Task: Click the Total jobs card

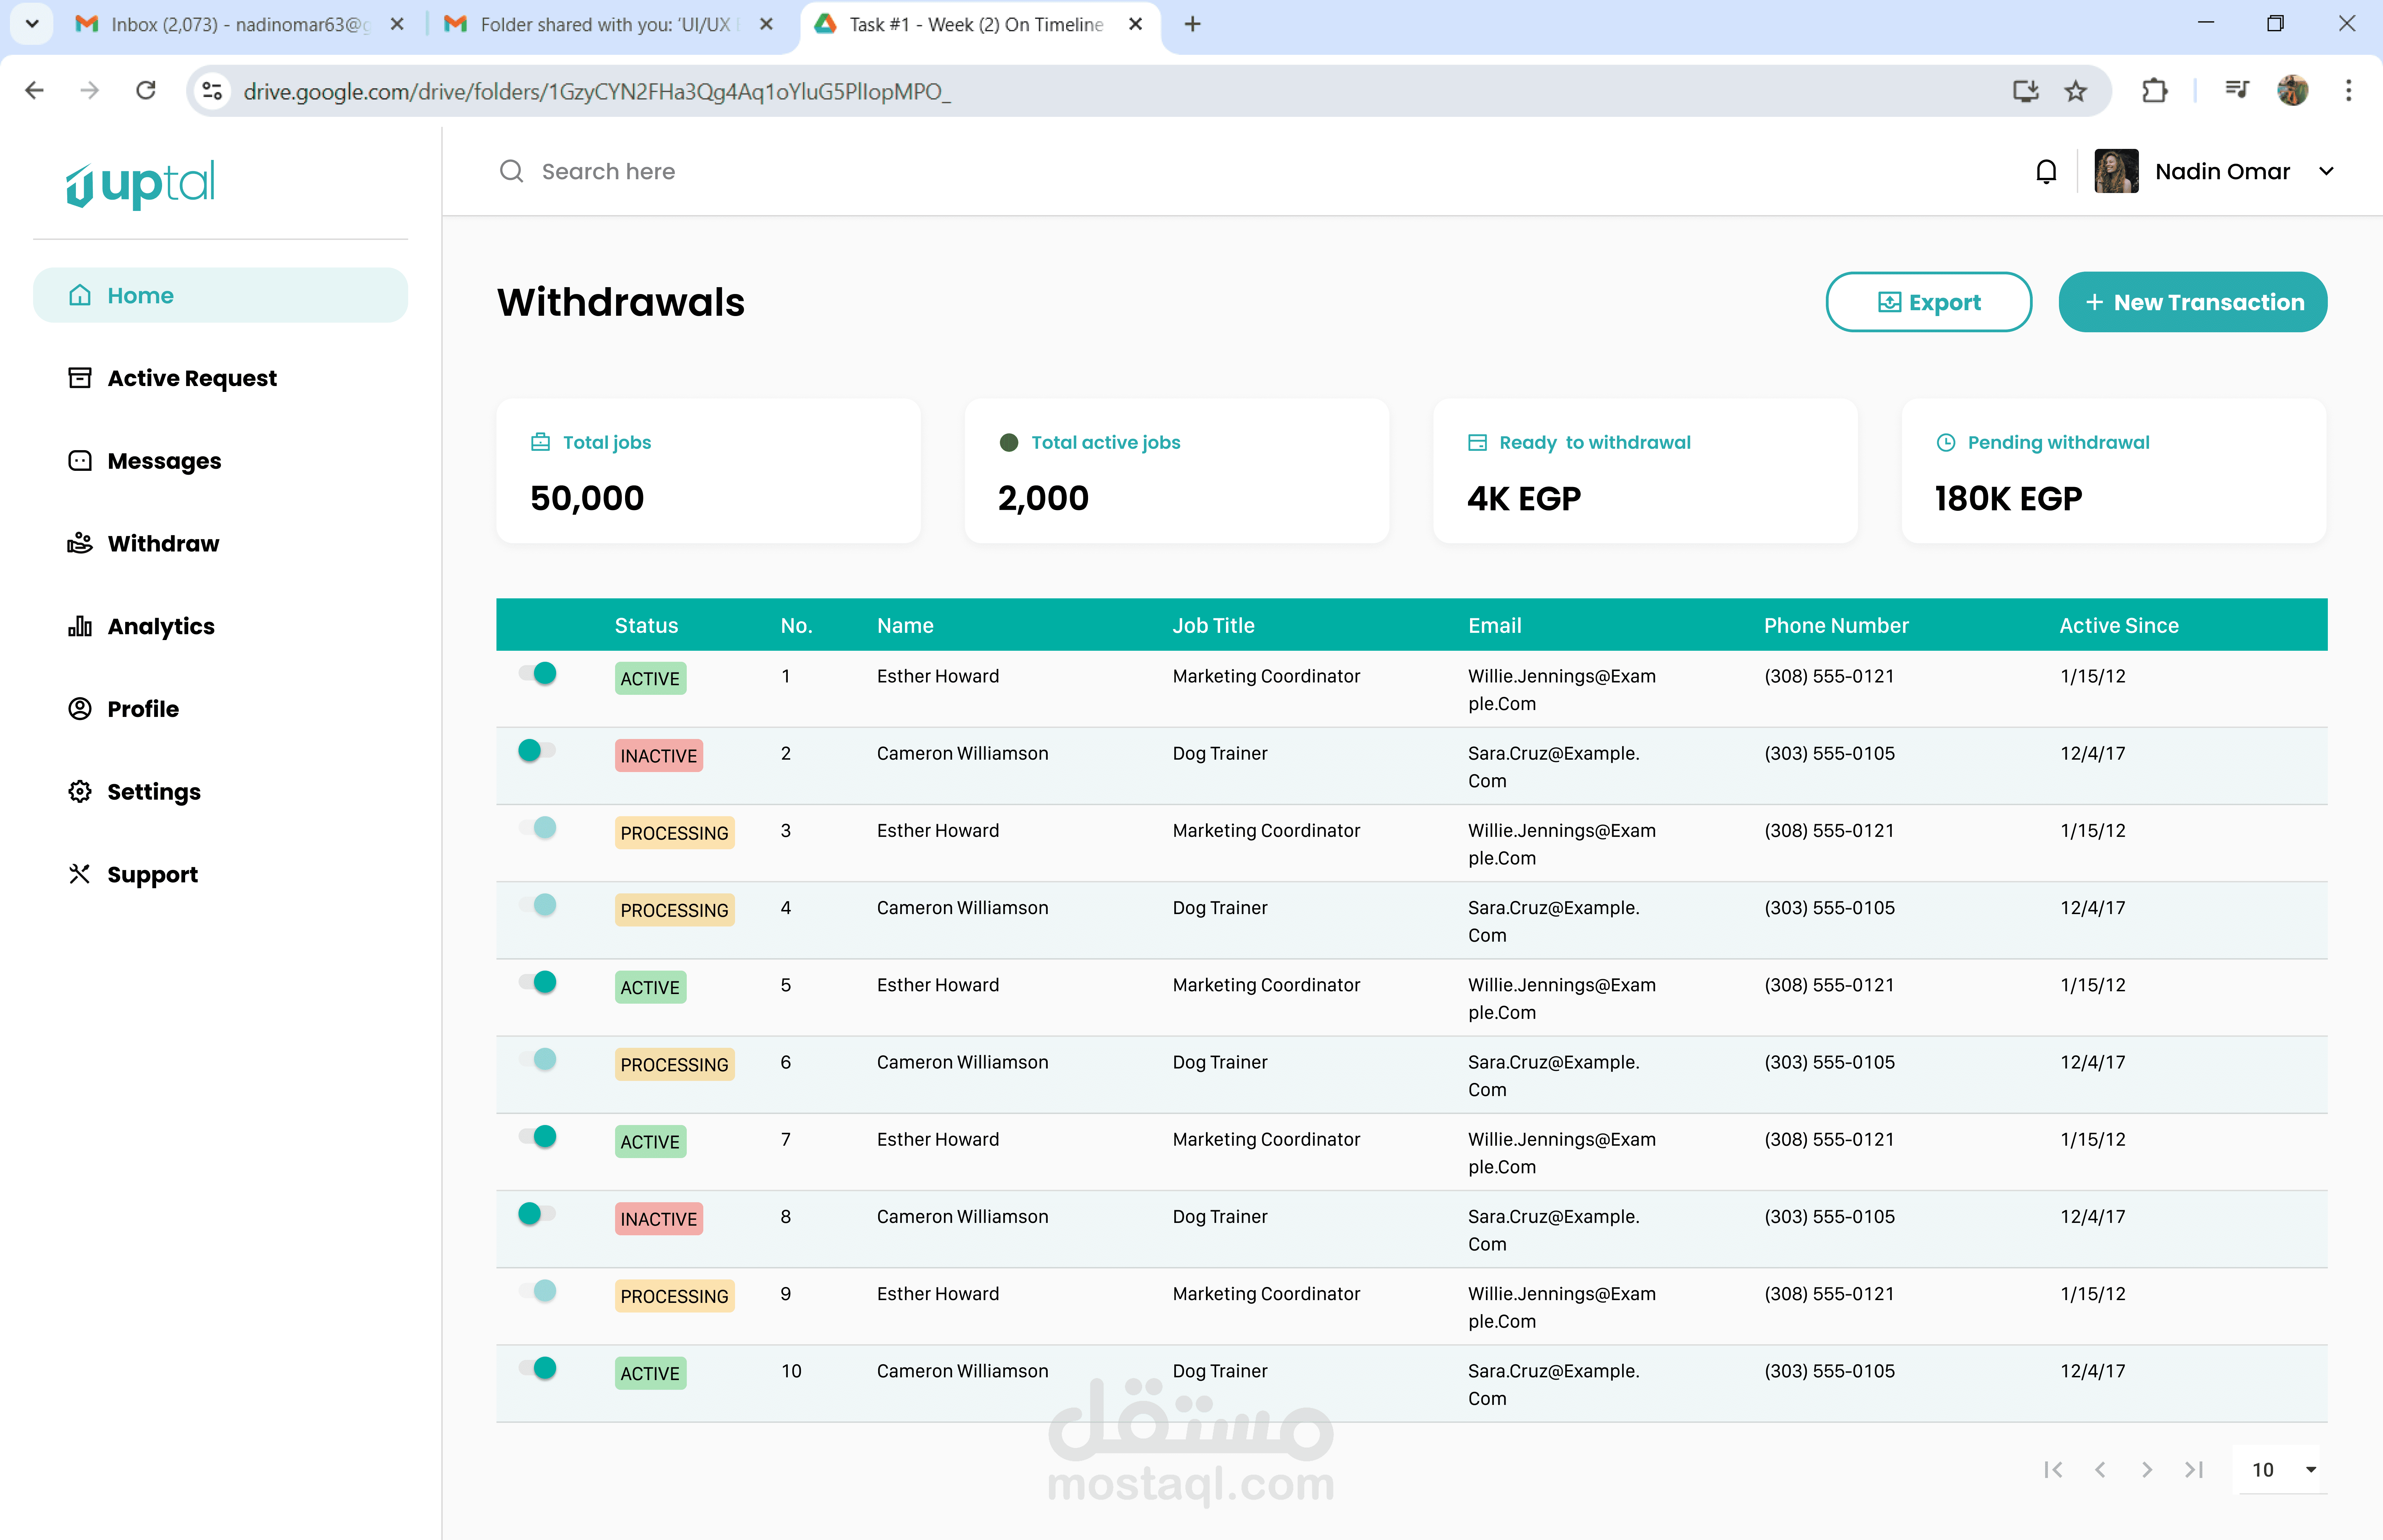Action: point(708,471)
